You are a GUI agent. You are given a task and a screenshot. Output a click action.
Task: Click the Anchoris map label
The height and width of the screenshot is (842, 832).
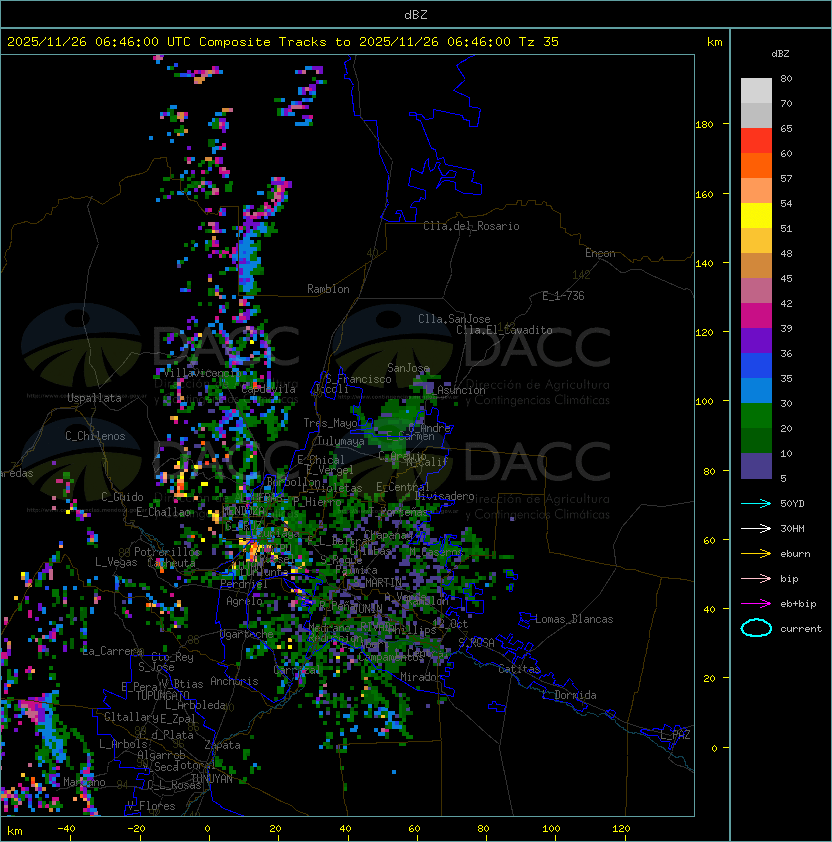point(234,681)
